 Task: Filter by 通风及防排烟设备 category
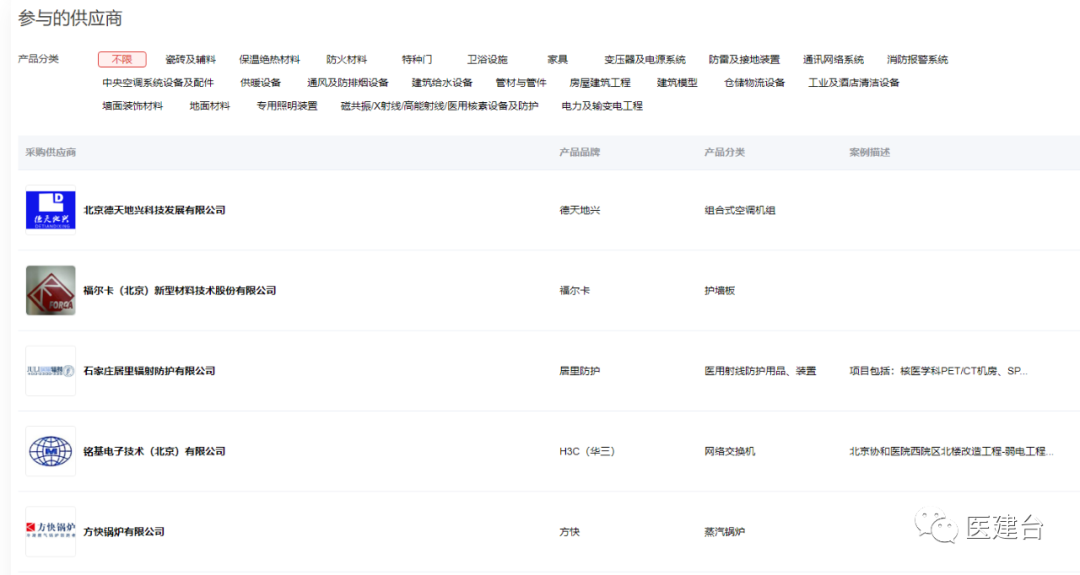(348, 83)
